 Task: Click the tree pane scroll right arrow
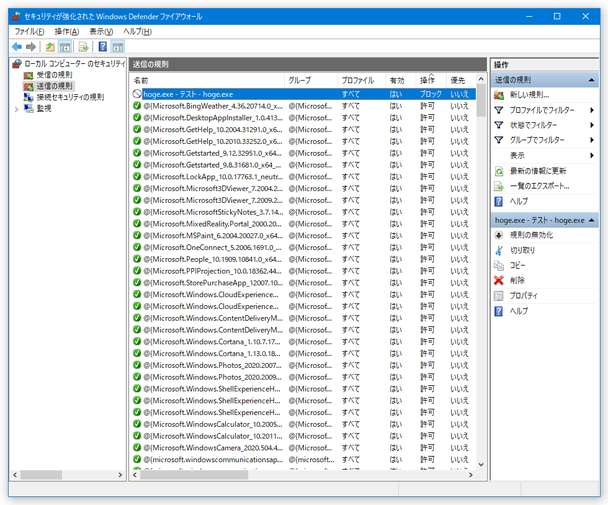click(x=120, y=475)
